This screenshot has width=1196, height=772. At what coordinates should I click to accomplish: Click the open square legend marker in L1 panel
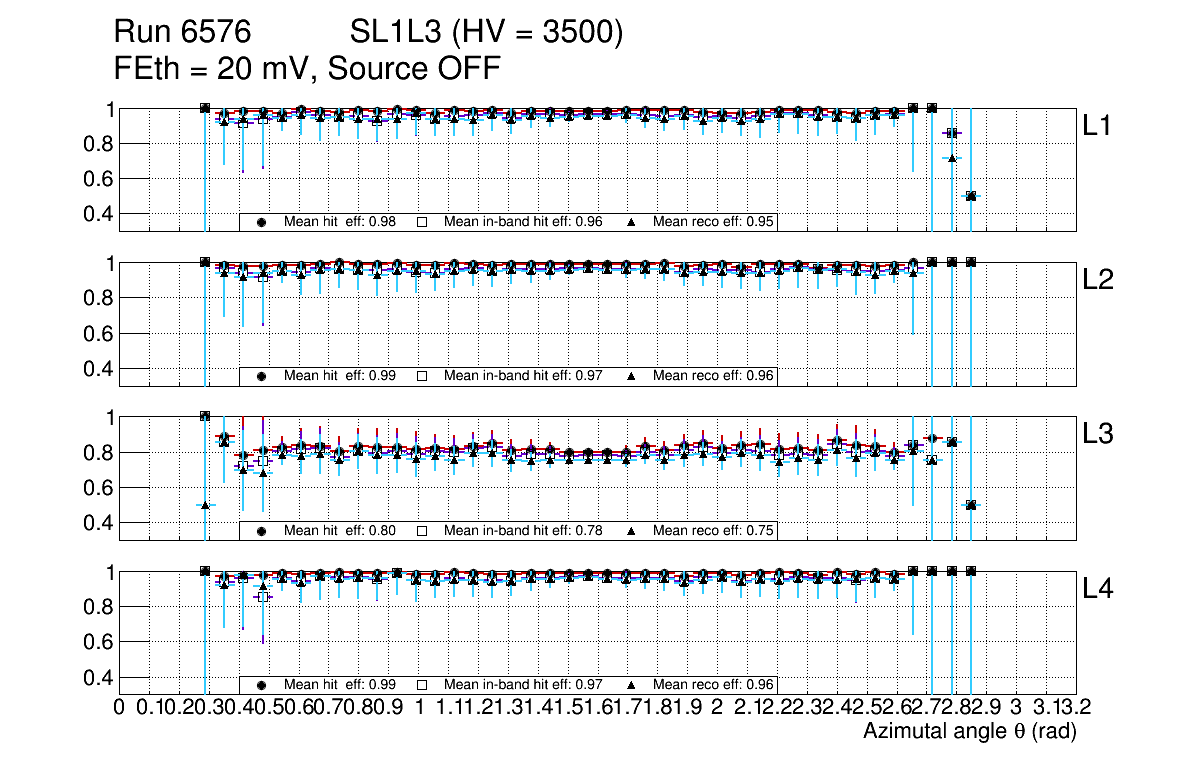[422, 222]
